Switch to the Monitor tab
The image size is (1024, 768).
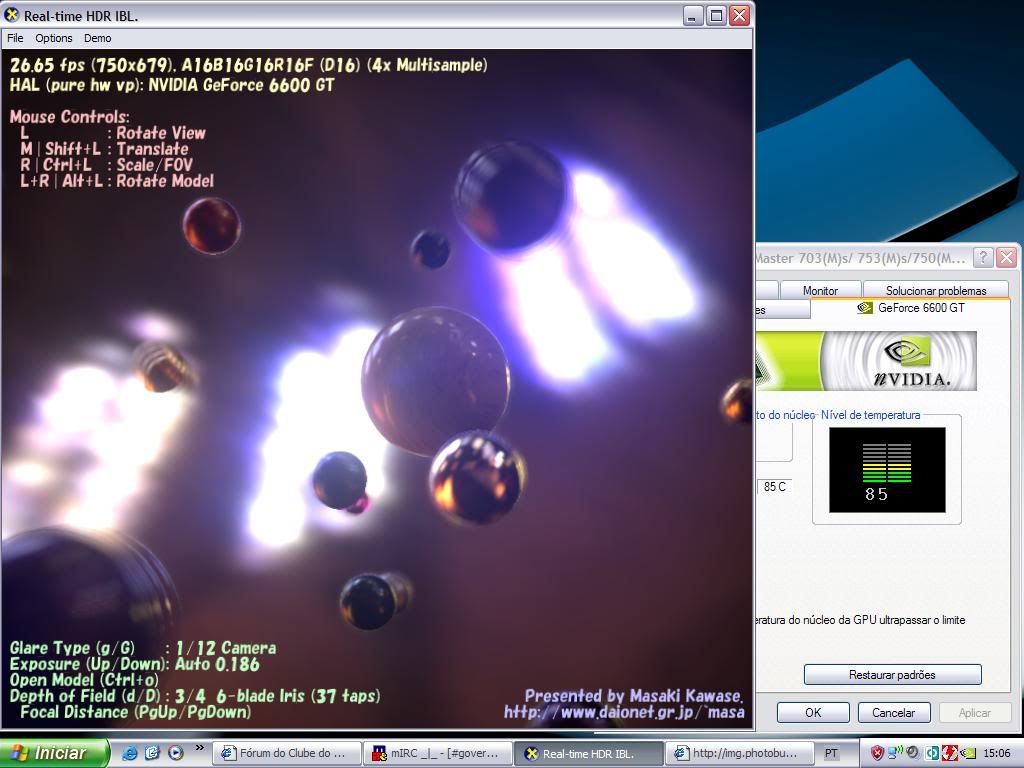820,291
